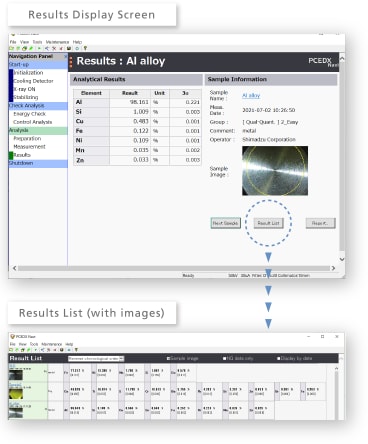Select Start-up section in Navigation Panel
Screen dimensions: 368x444
(38, 65)
